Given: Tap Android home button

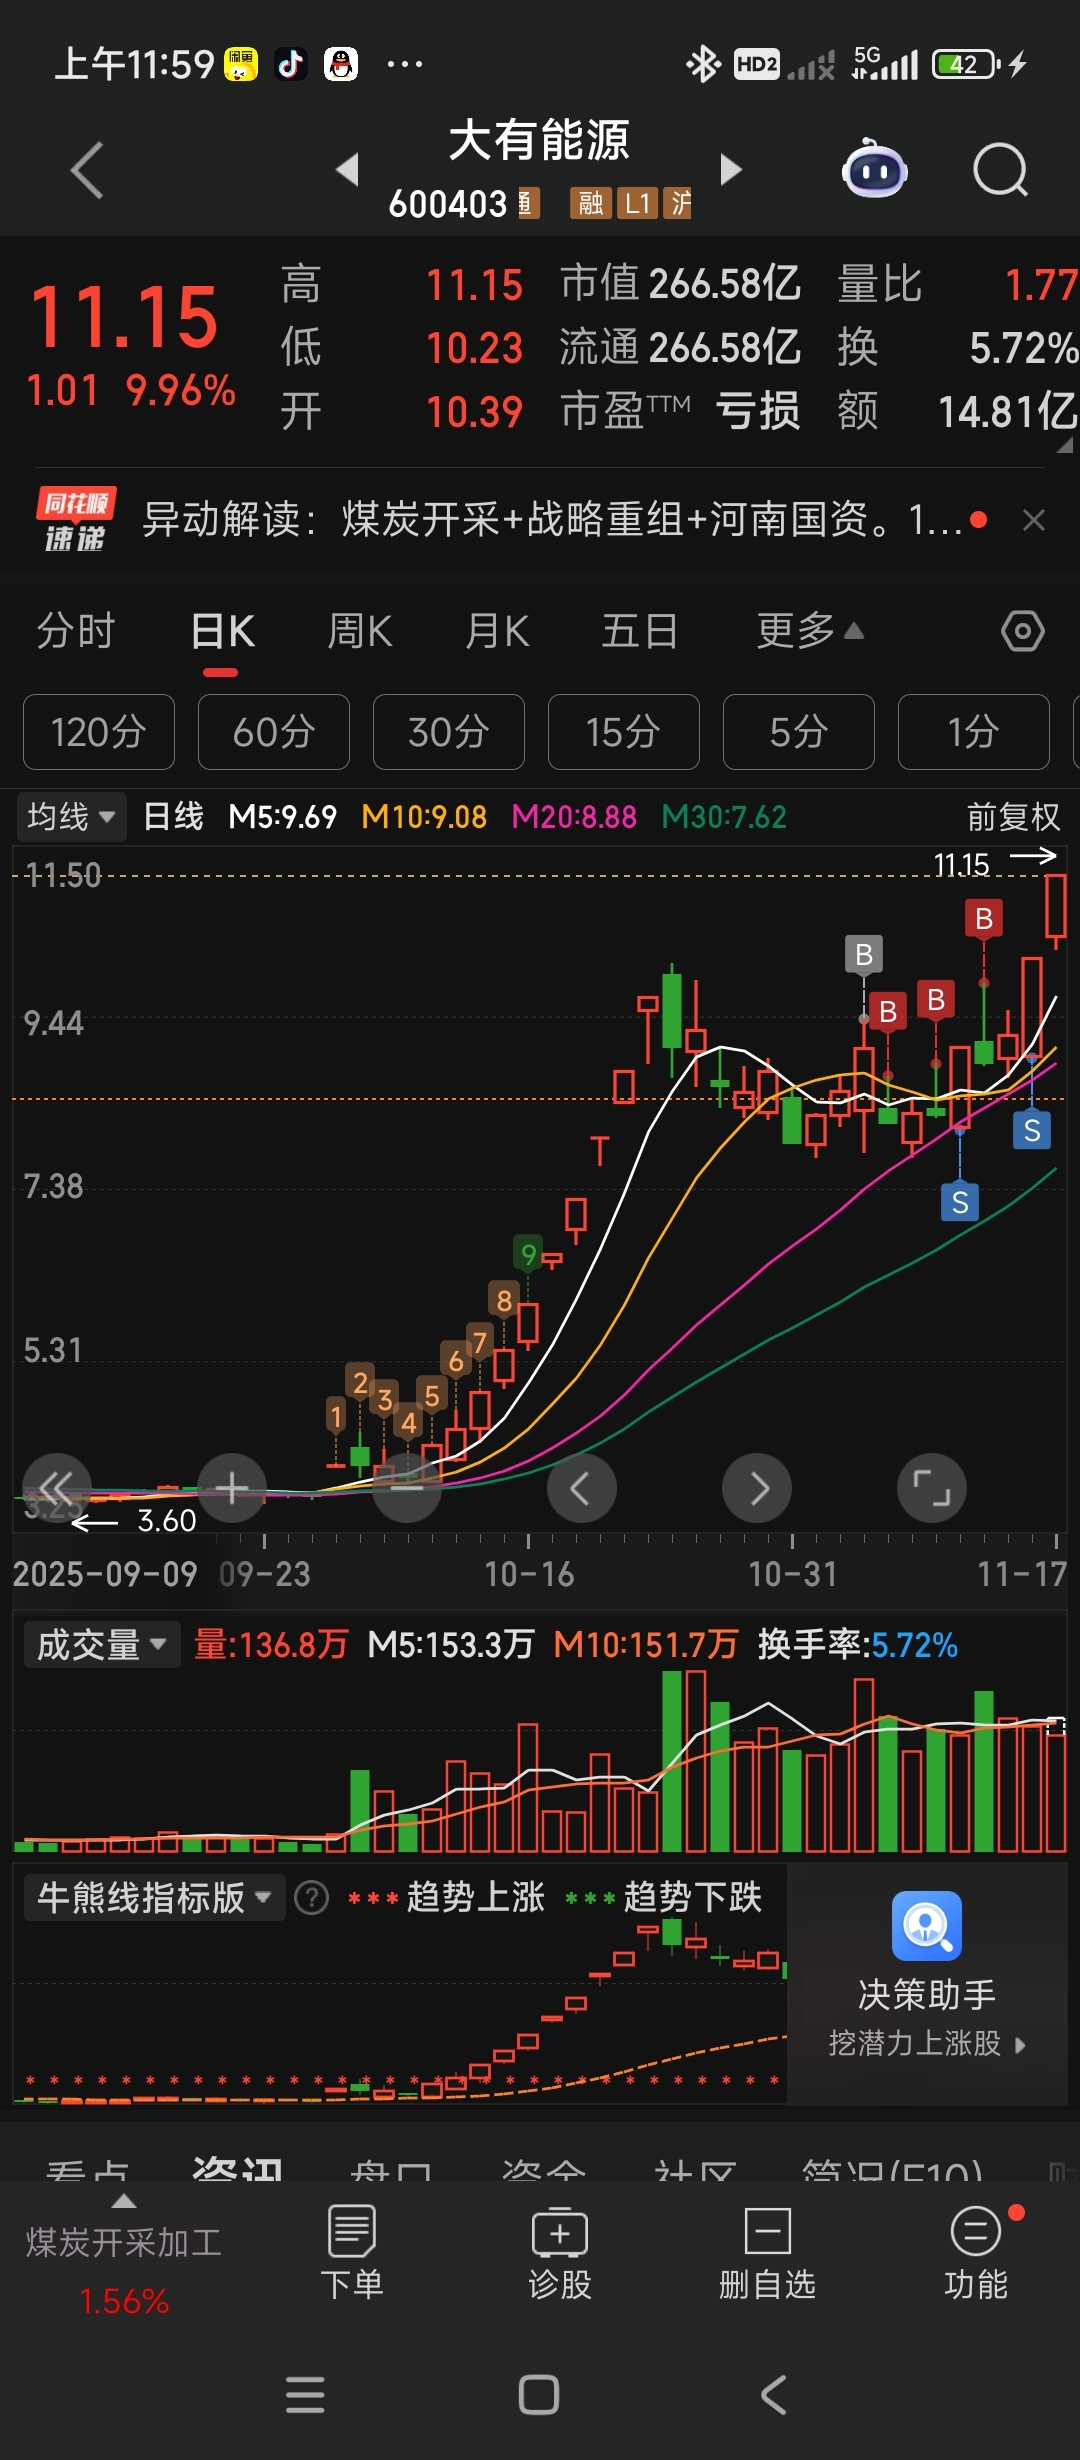Looking at the screenshot, I should (x=539, y=2395).
